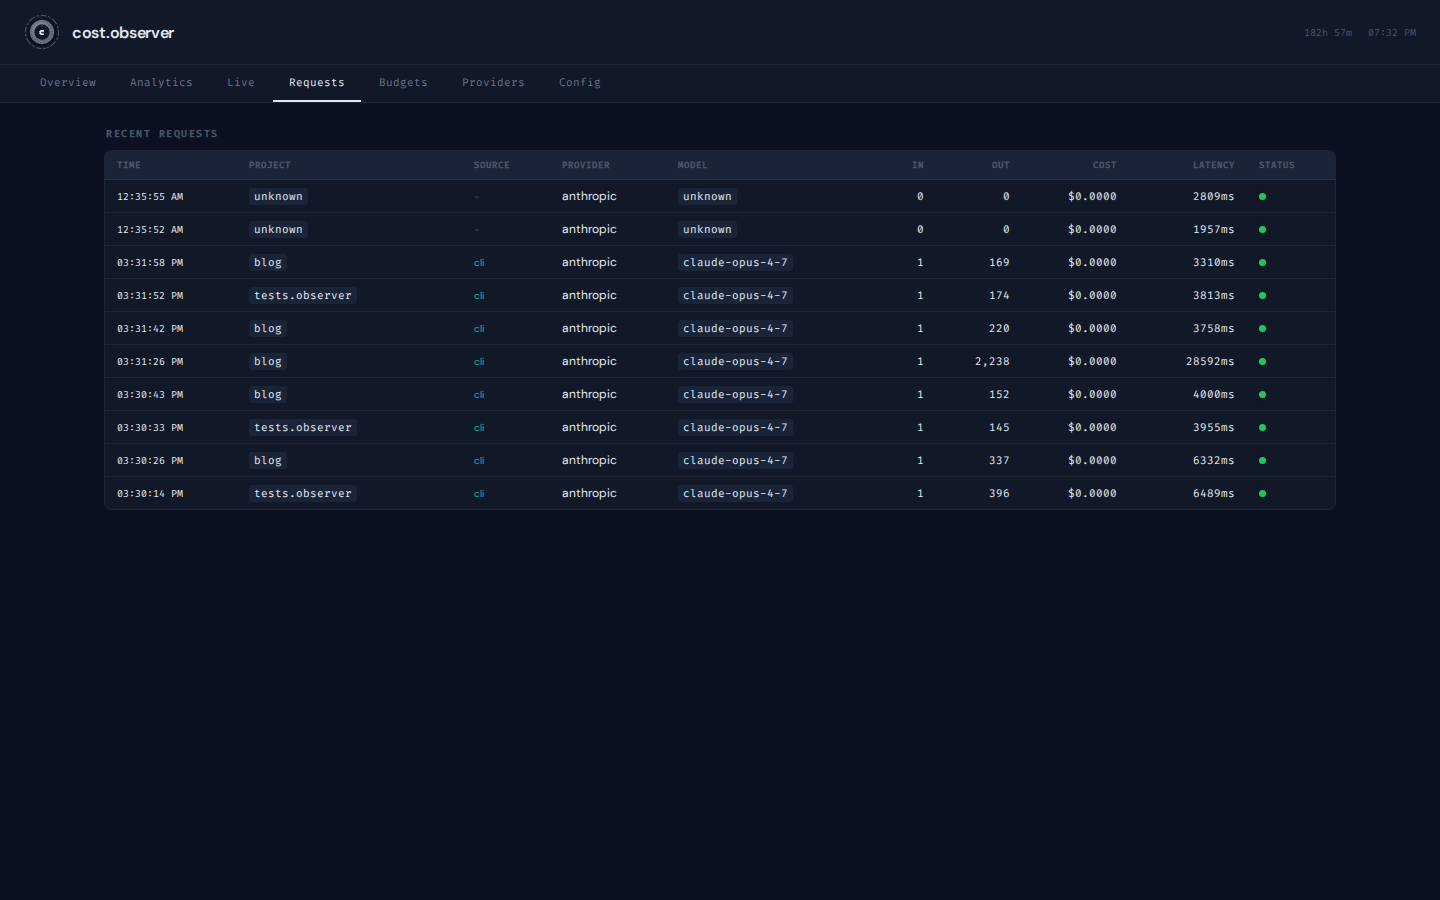This screenshot has width=1440, height=900.
Task: Click tests.observer tag at 03:30:14 PM
Action: click(303, 494)
